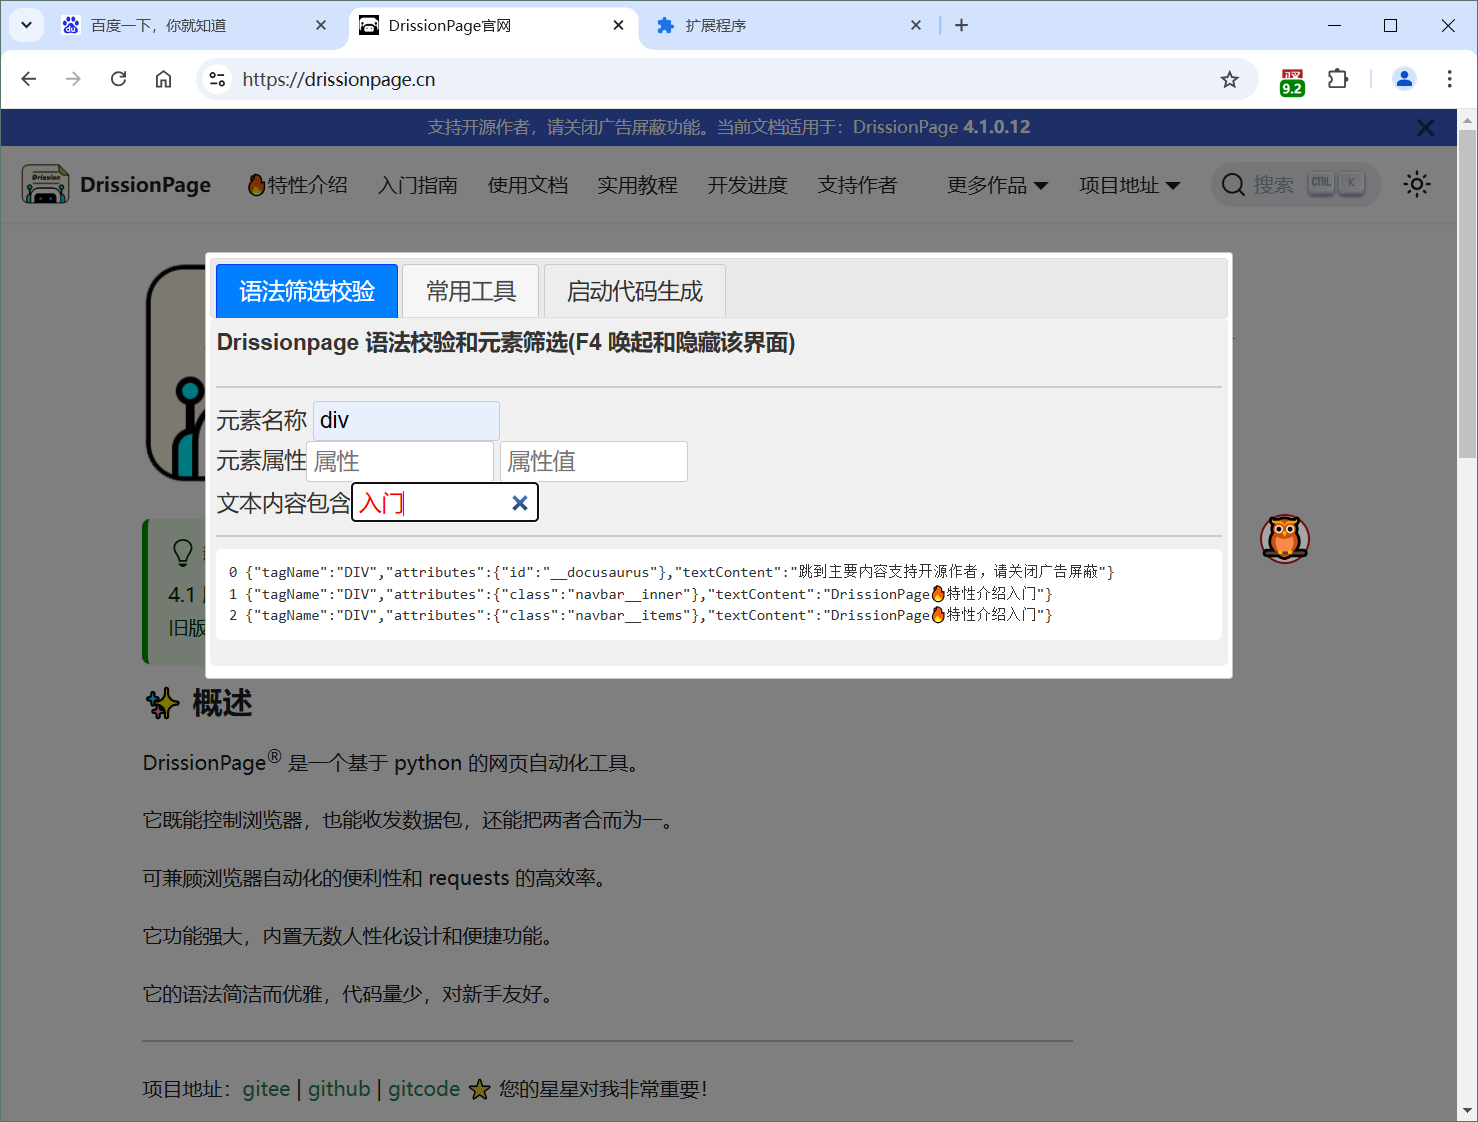Open the 搜索 search box

pyautogui.click(x=1296, y=185)
